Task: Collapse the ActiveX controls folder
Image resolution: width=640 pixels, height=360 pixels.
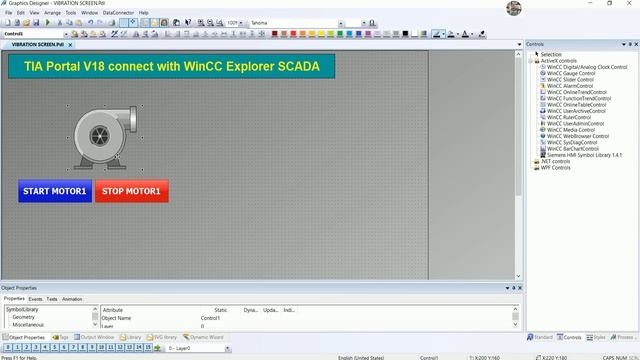Action: click(531, 61)
